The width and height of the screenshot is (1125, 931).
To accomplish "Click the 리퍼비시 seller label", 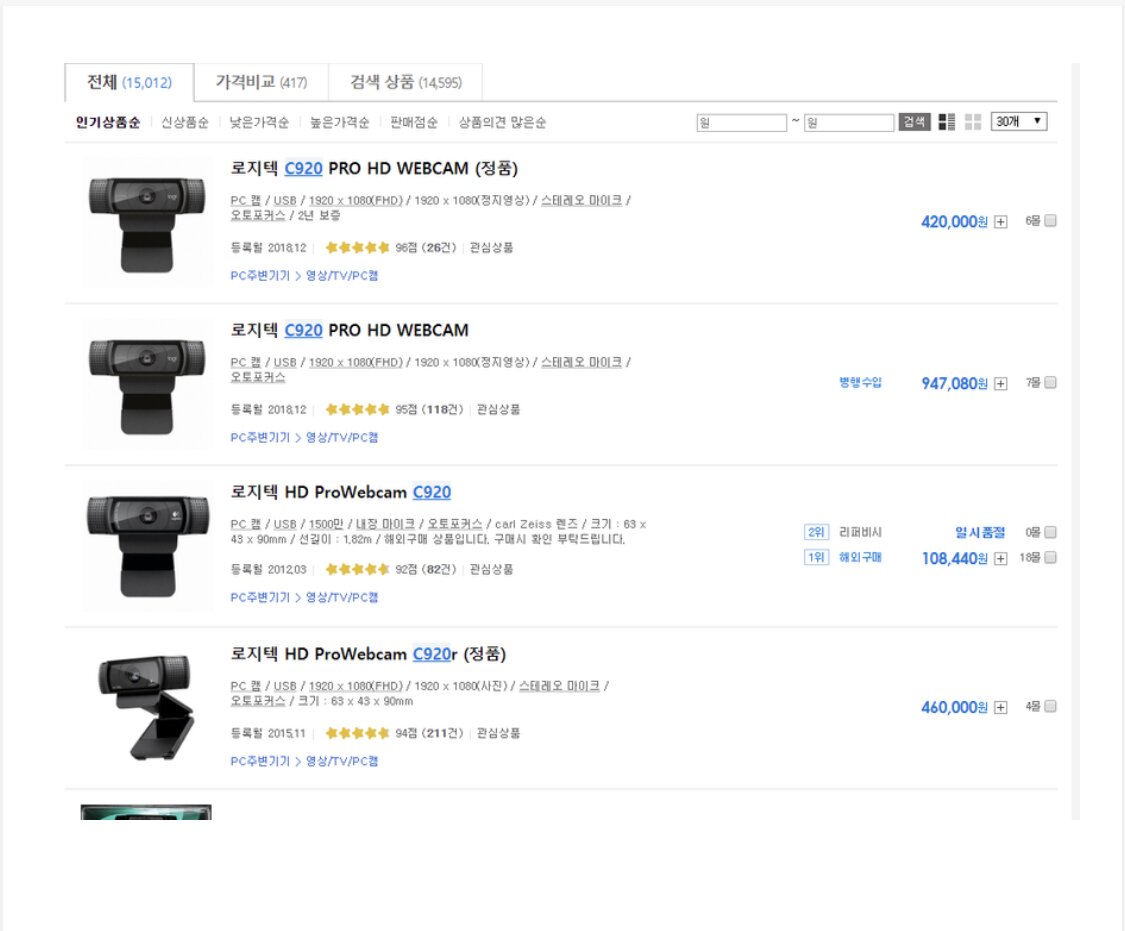I will click(860, 532).
